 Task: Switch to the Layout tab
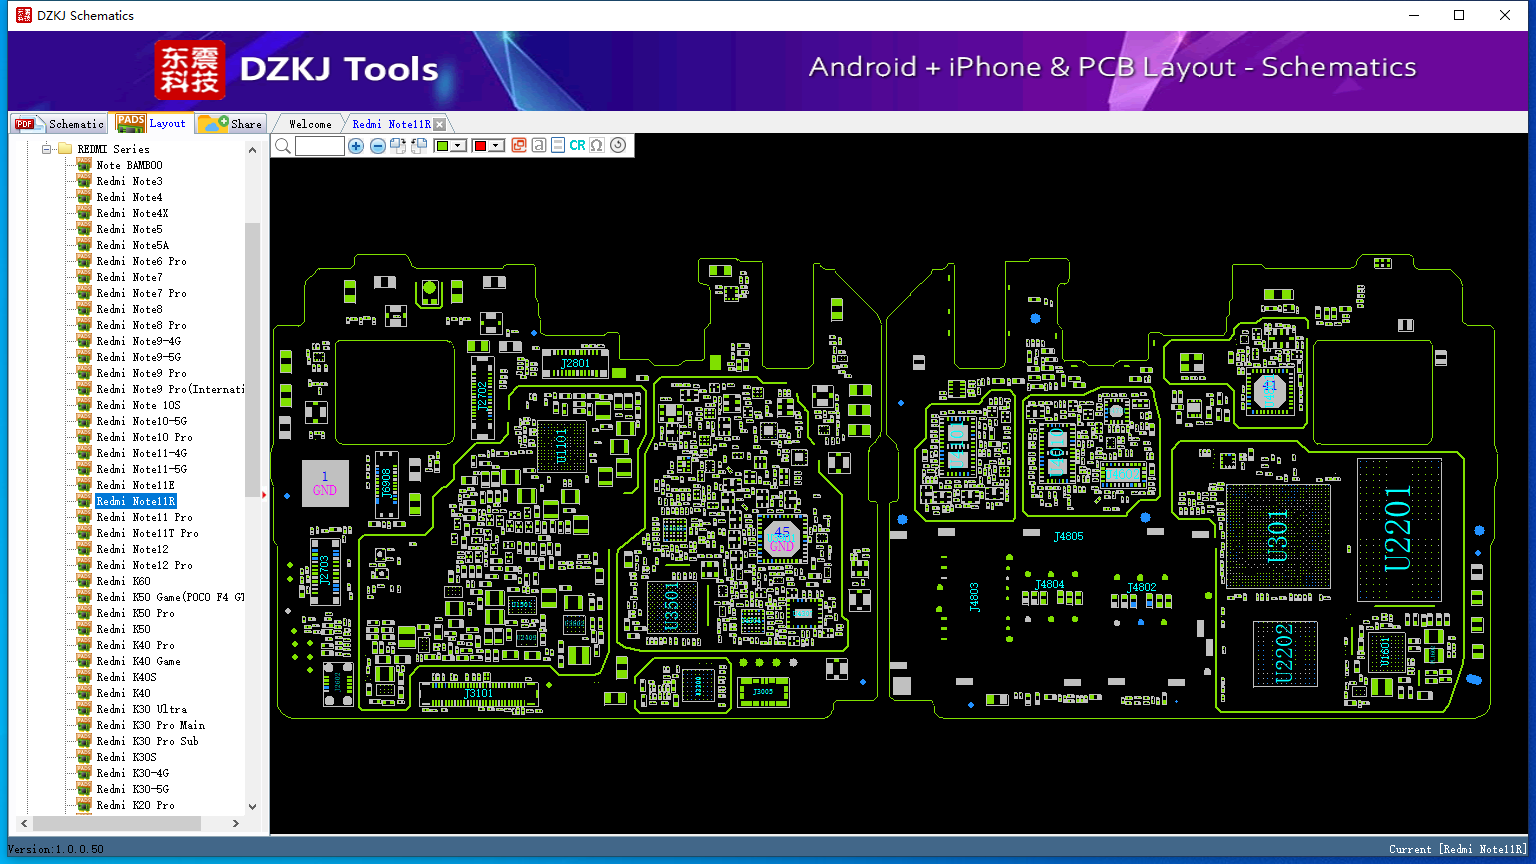coord(151,123)
